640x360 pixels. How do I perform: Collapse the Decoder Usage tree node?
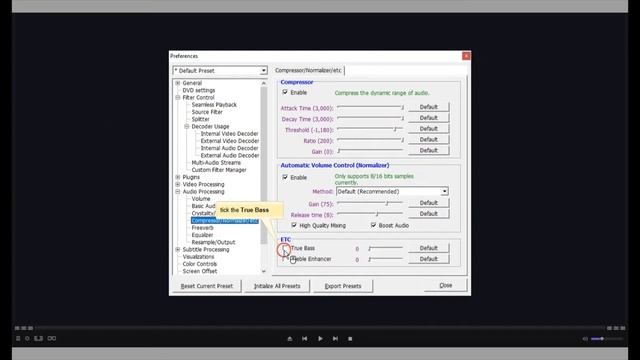click(187, 127)
